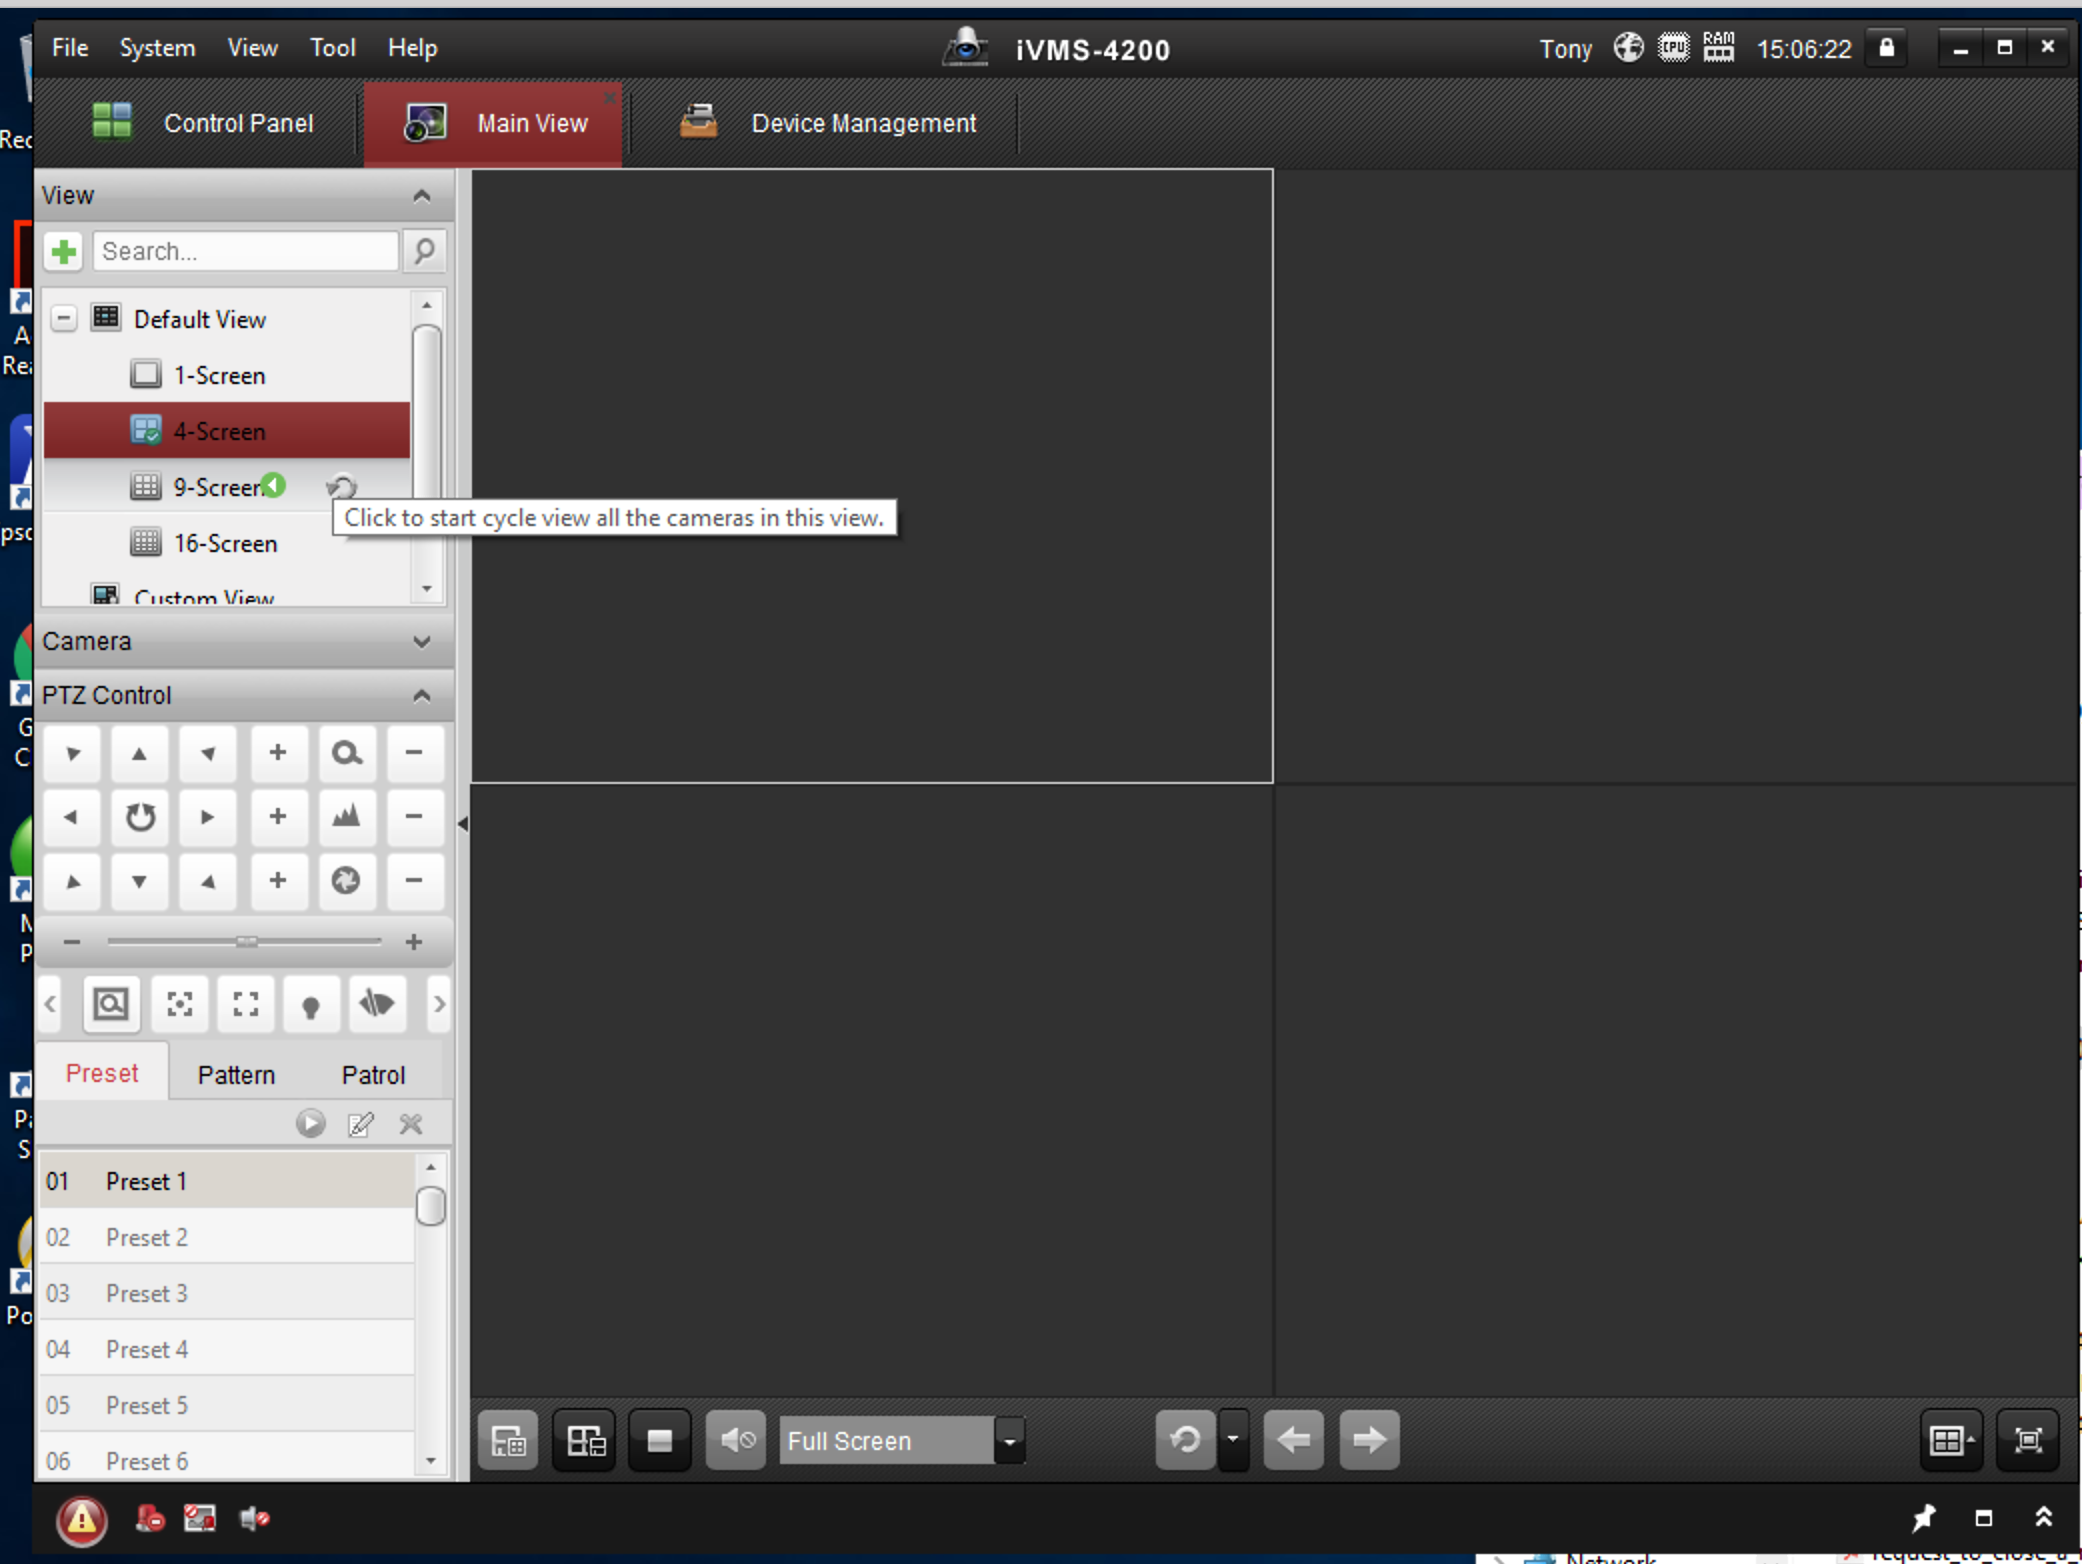This screenshot has height=1564, width=2082.
Task: Click the green add view plus icon
Action: coord(64,251)
